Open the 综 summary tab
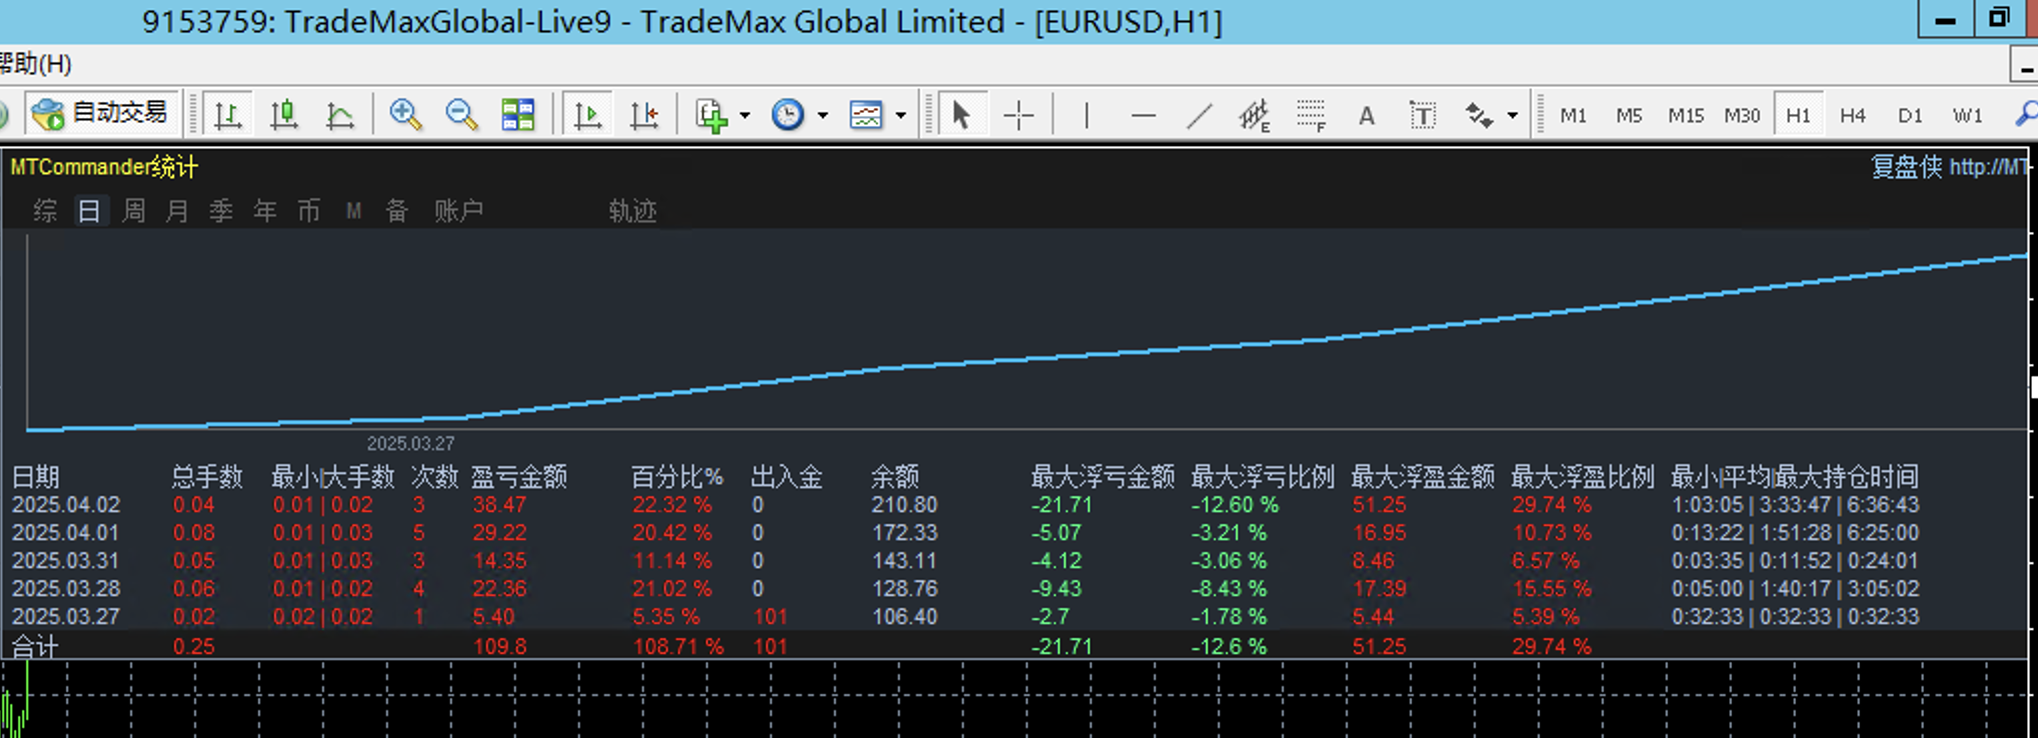 45,211
